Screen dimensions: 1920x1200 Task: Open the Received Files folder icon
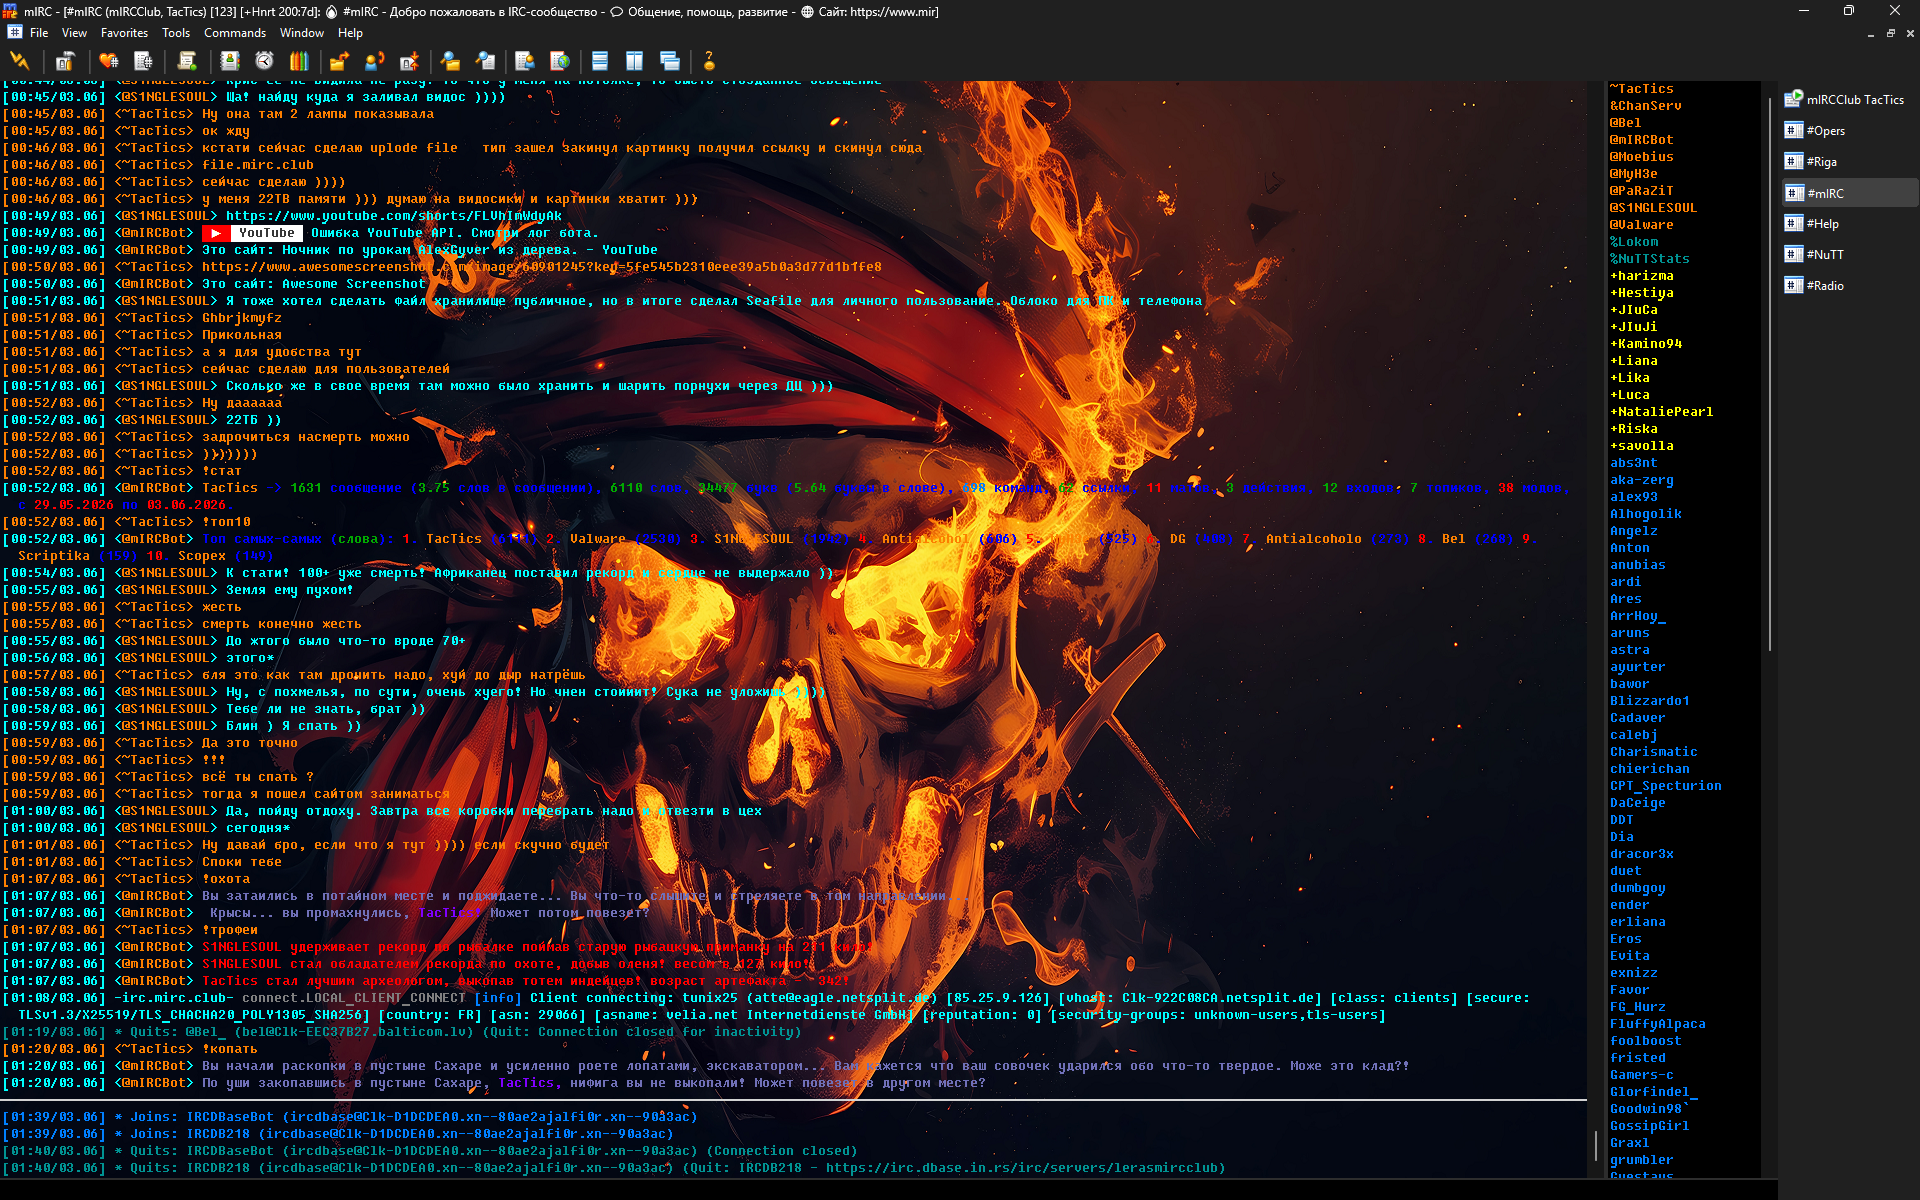tap(450, 61)
